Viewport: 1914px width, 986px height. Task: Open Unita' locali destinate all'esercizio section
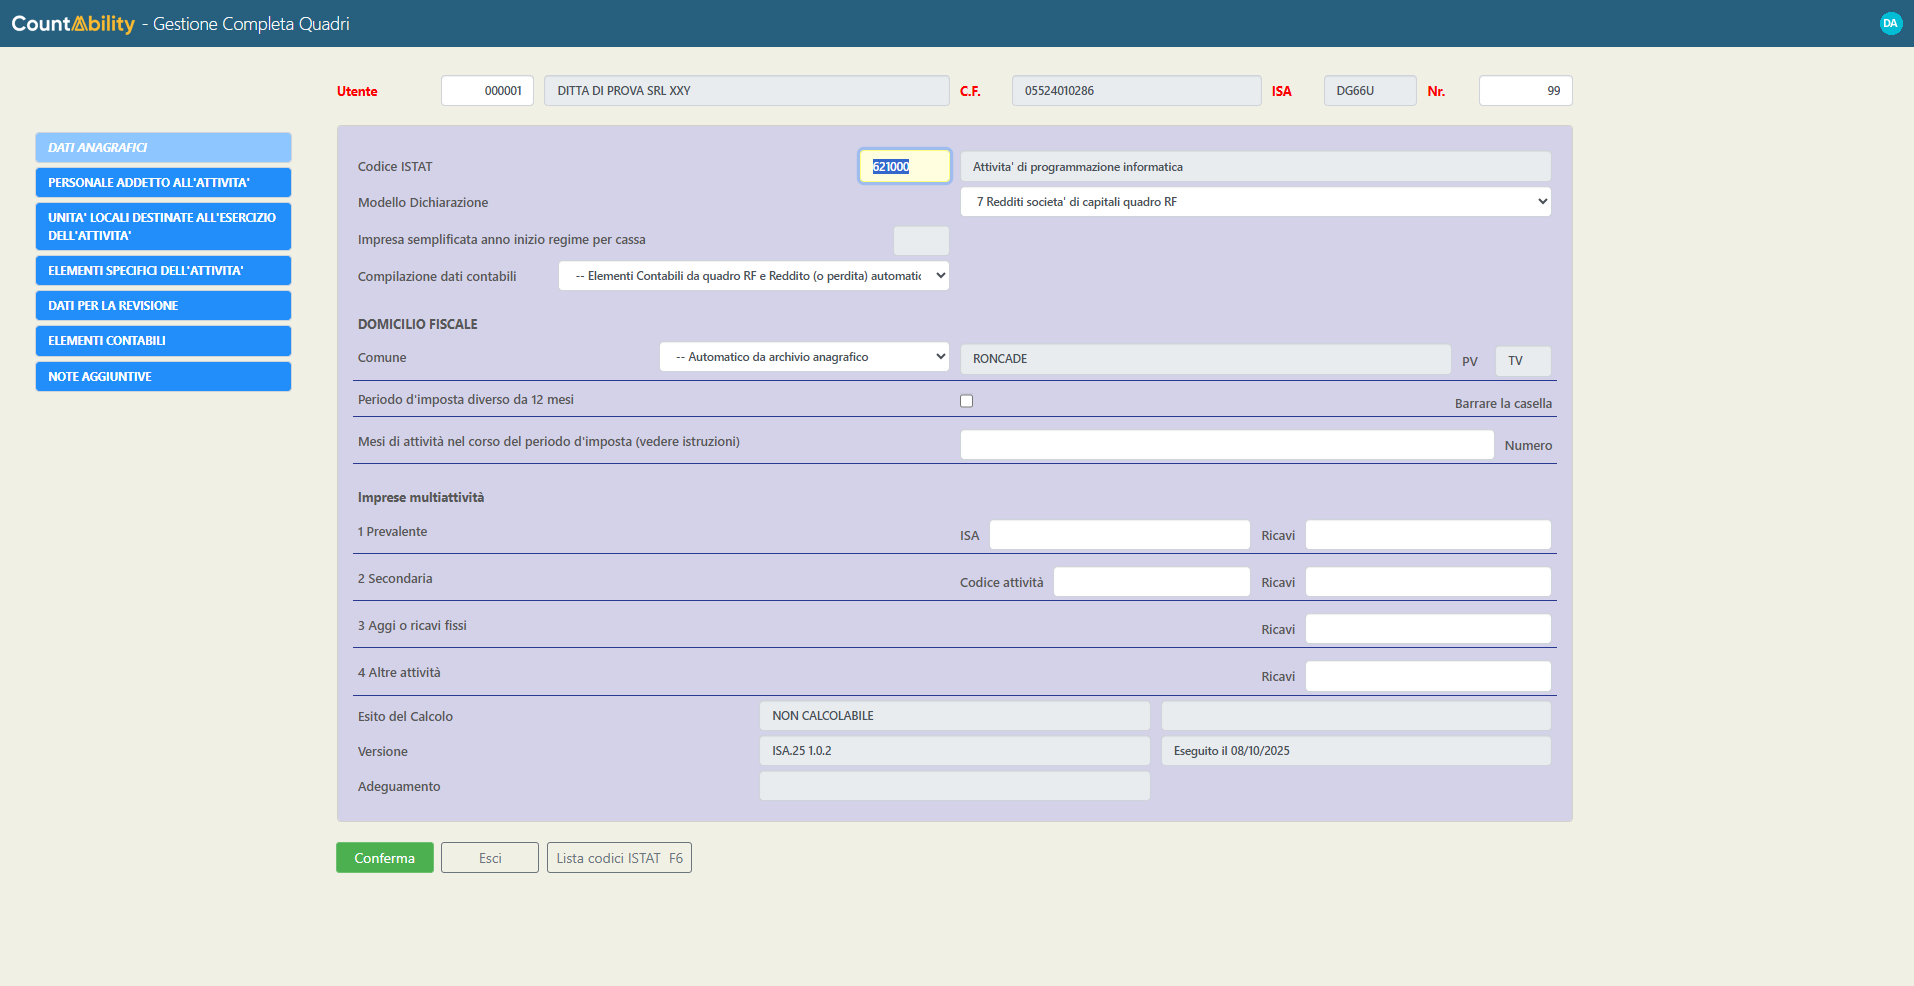pyautogui.click(x=163, y=227)
